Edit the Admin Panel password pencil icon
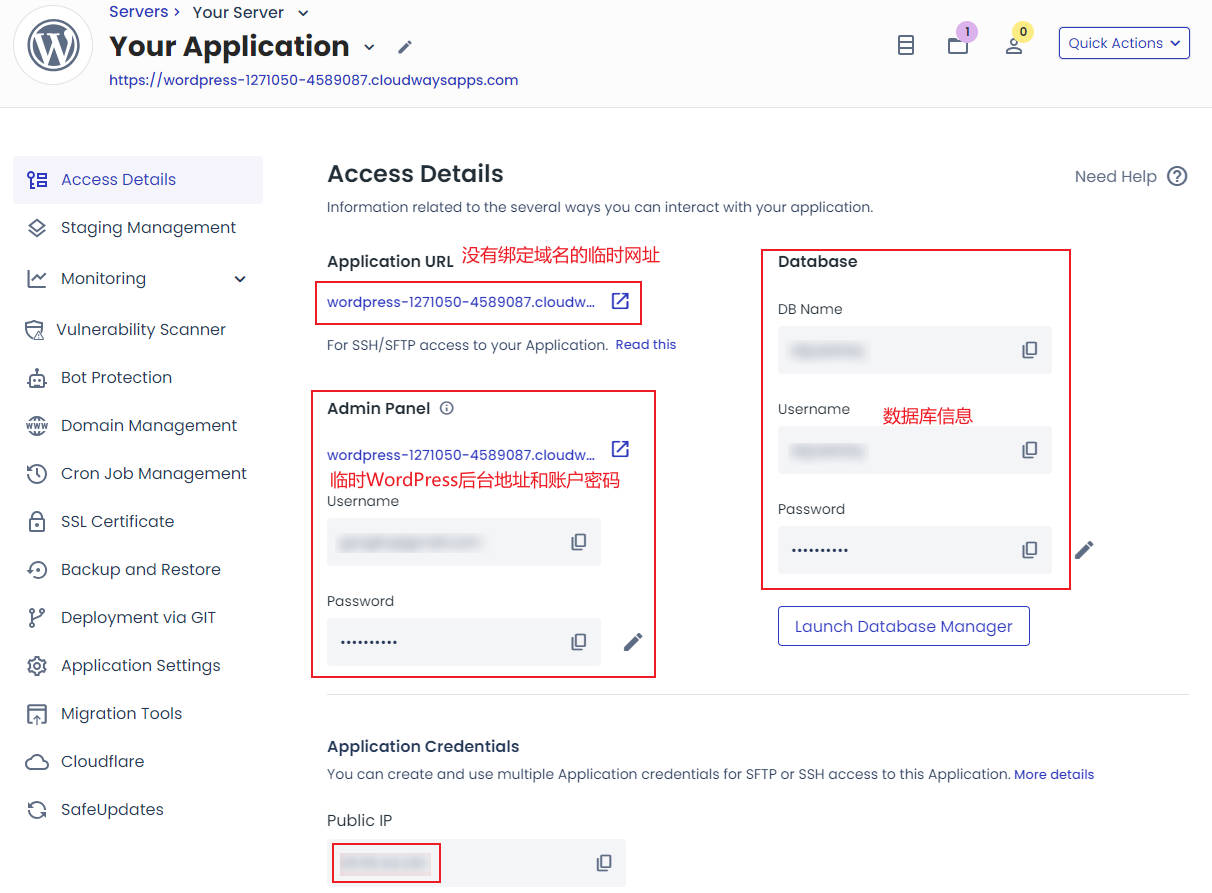 click(x=633, y=642)
